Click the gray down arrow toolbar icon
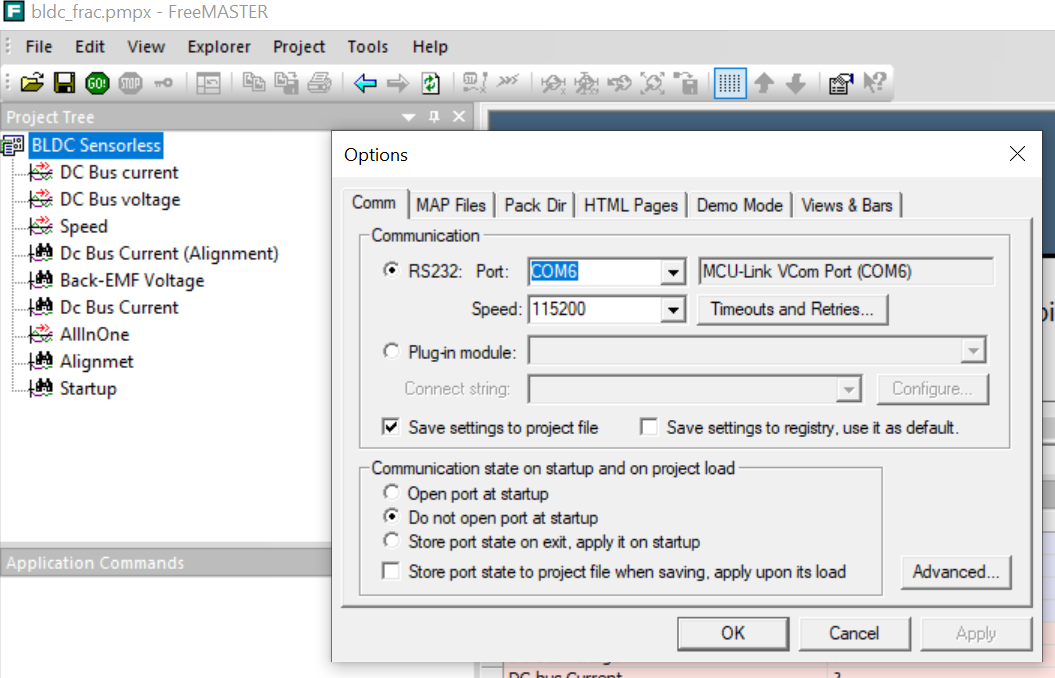Image resolution: width=1055 pixels, height=678 pixels. click(x=796, y=83)
